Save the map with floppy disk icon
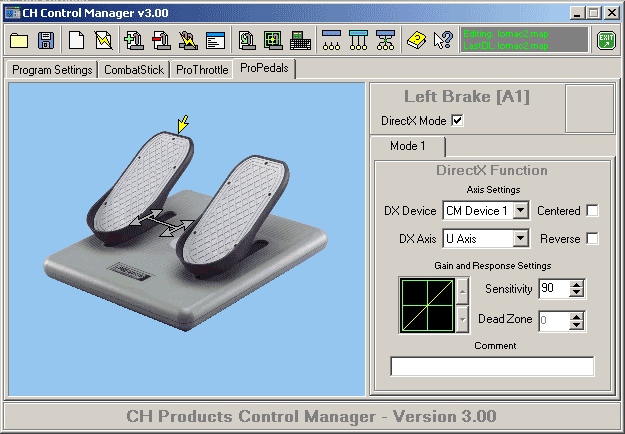The height and width of the screenshot is (434, 625). click(x=46, y=40)
